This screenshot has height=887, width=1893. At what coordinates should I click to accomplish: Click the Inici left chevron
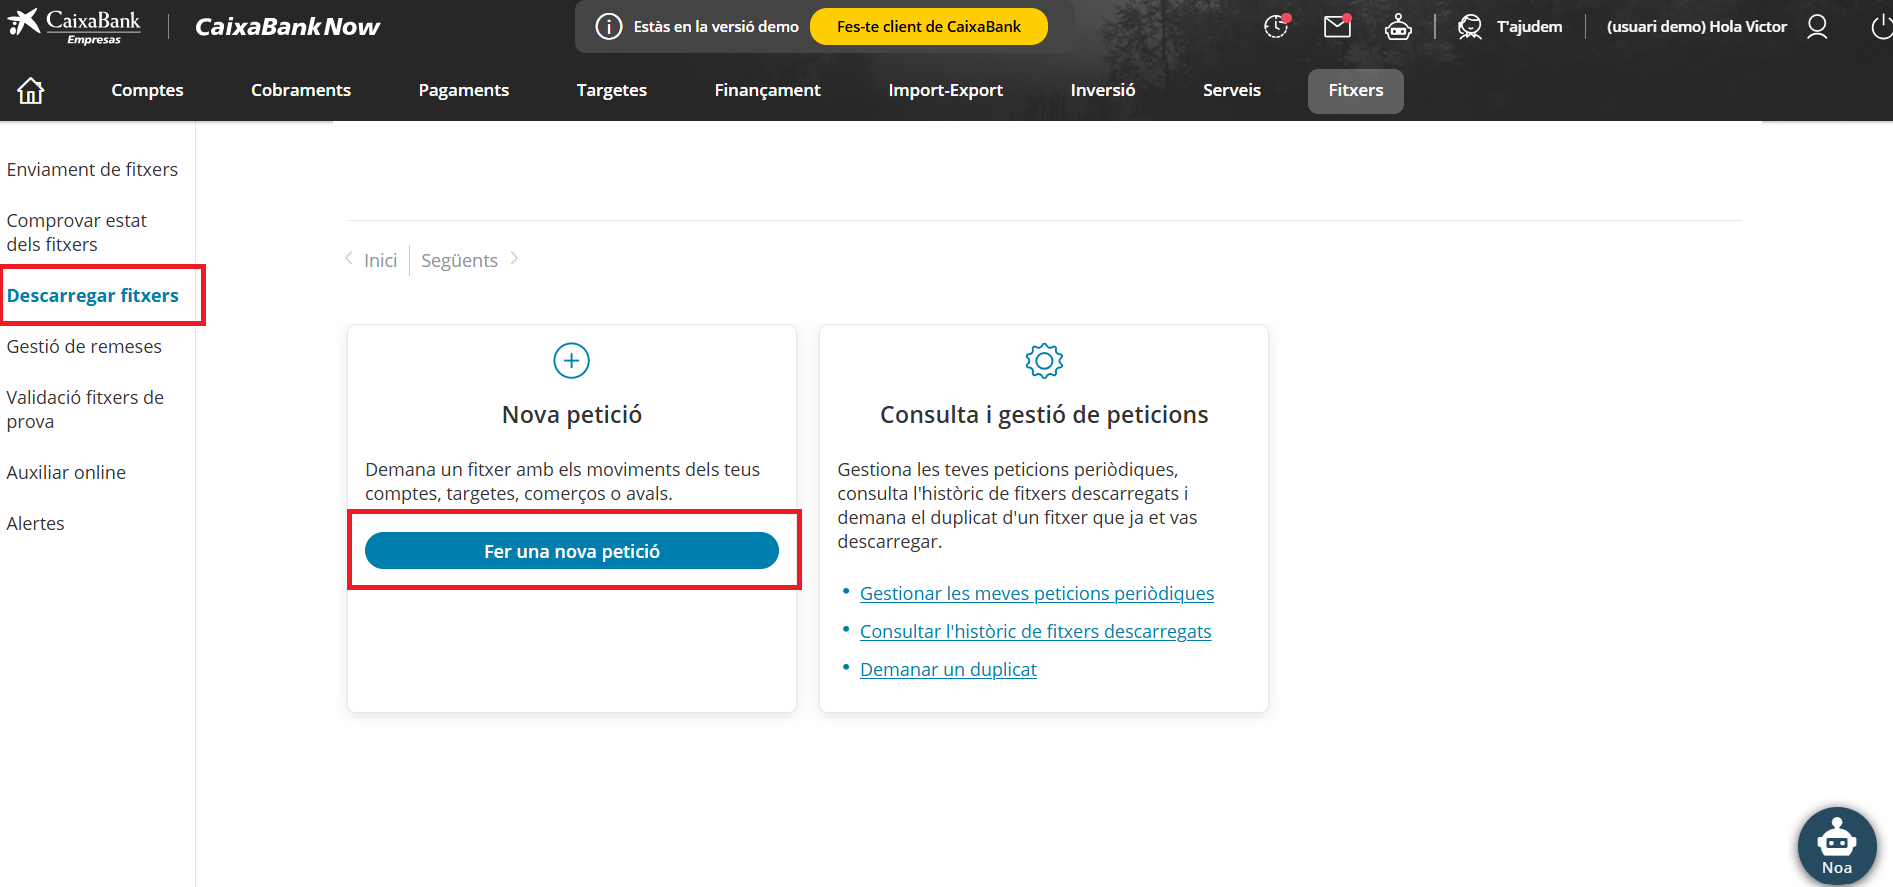click(x=349, y=259)
